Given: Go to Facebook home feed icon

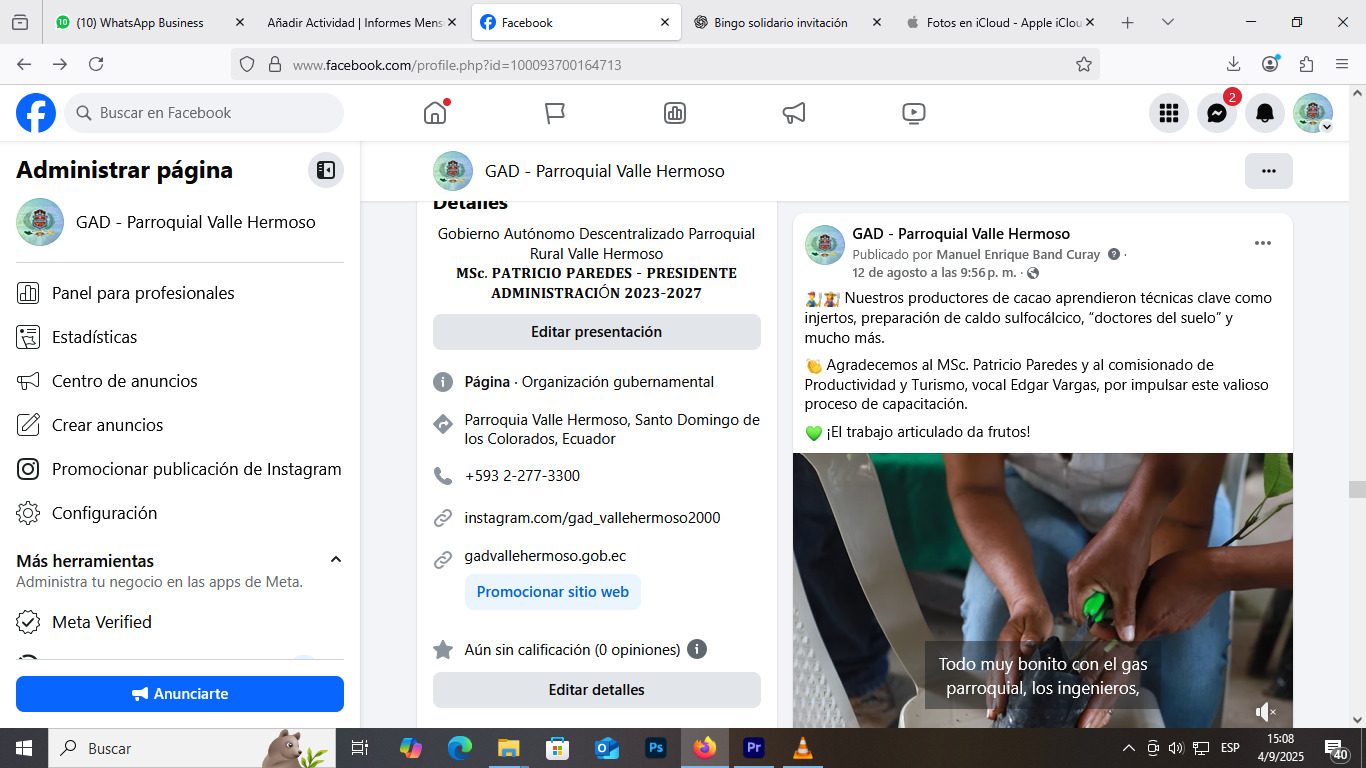Looking at the screenshot, I should pos(435,113).
